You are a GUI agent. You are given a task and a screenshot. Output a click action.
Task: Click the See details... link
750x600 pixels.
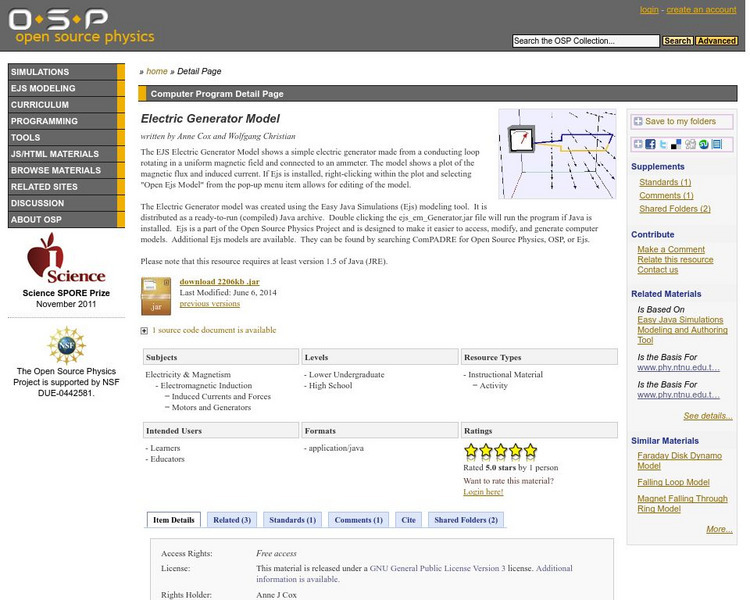[708, 416]
